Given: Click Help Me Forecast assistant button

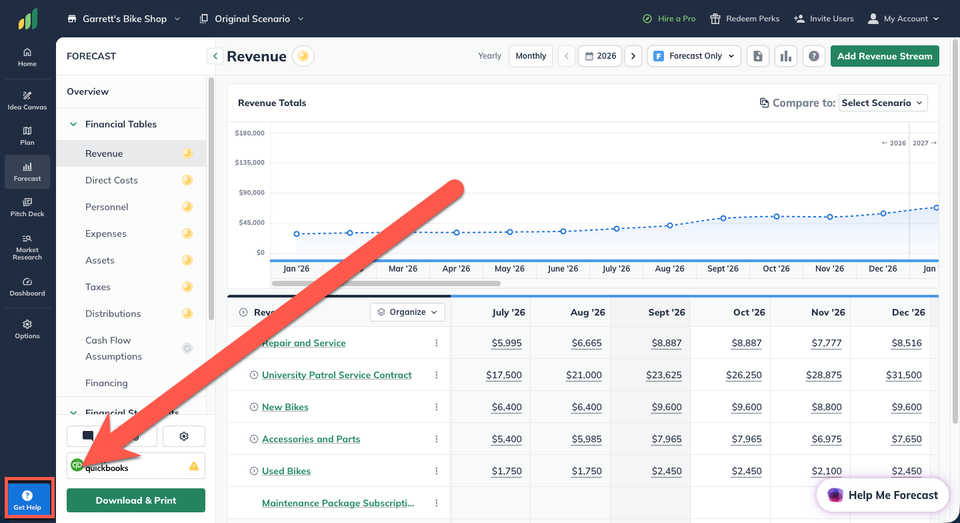Looking at the screenshot, I should coord(882,495).
